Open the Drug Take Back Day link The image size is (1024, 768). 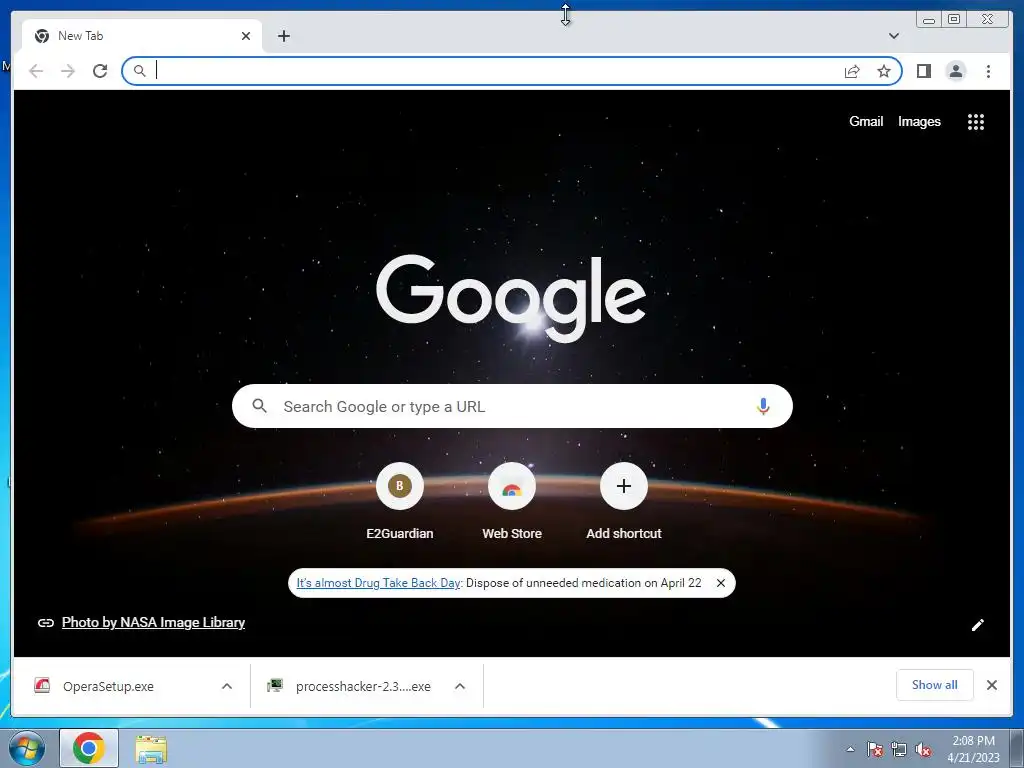point(379,583)
